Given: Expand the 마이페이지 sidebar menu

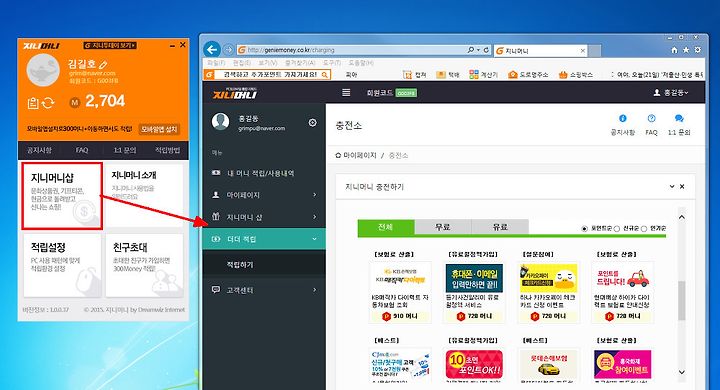Looking at the screenshot, I should 264,195.
